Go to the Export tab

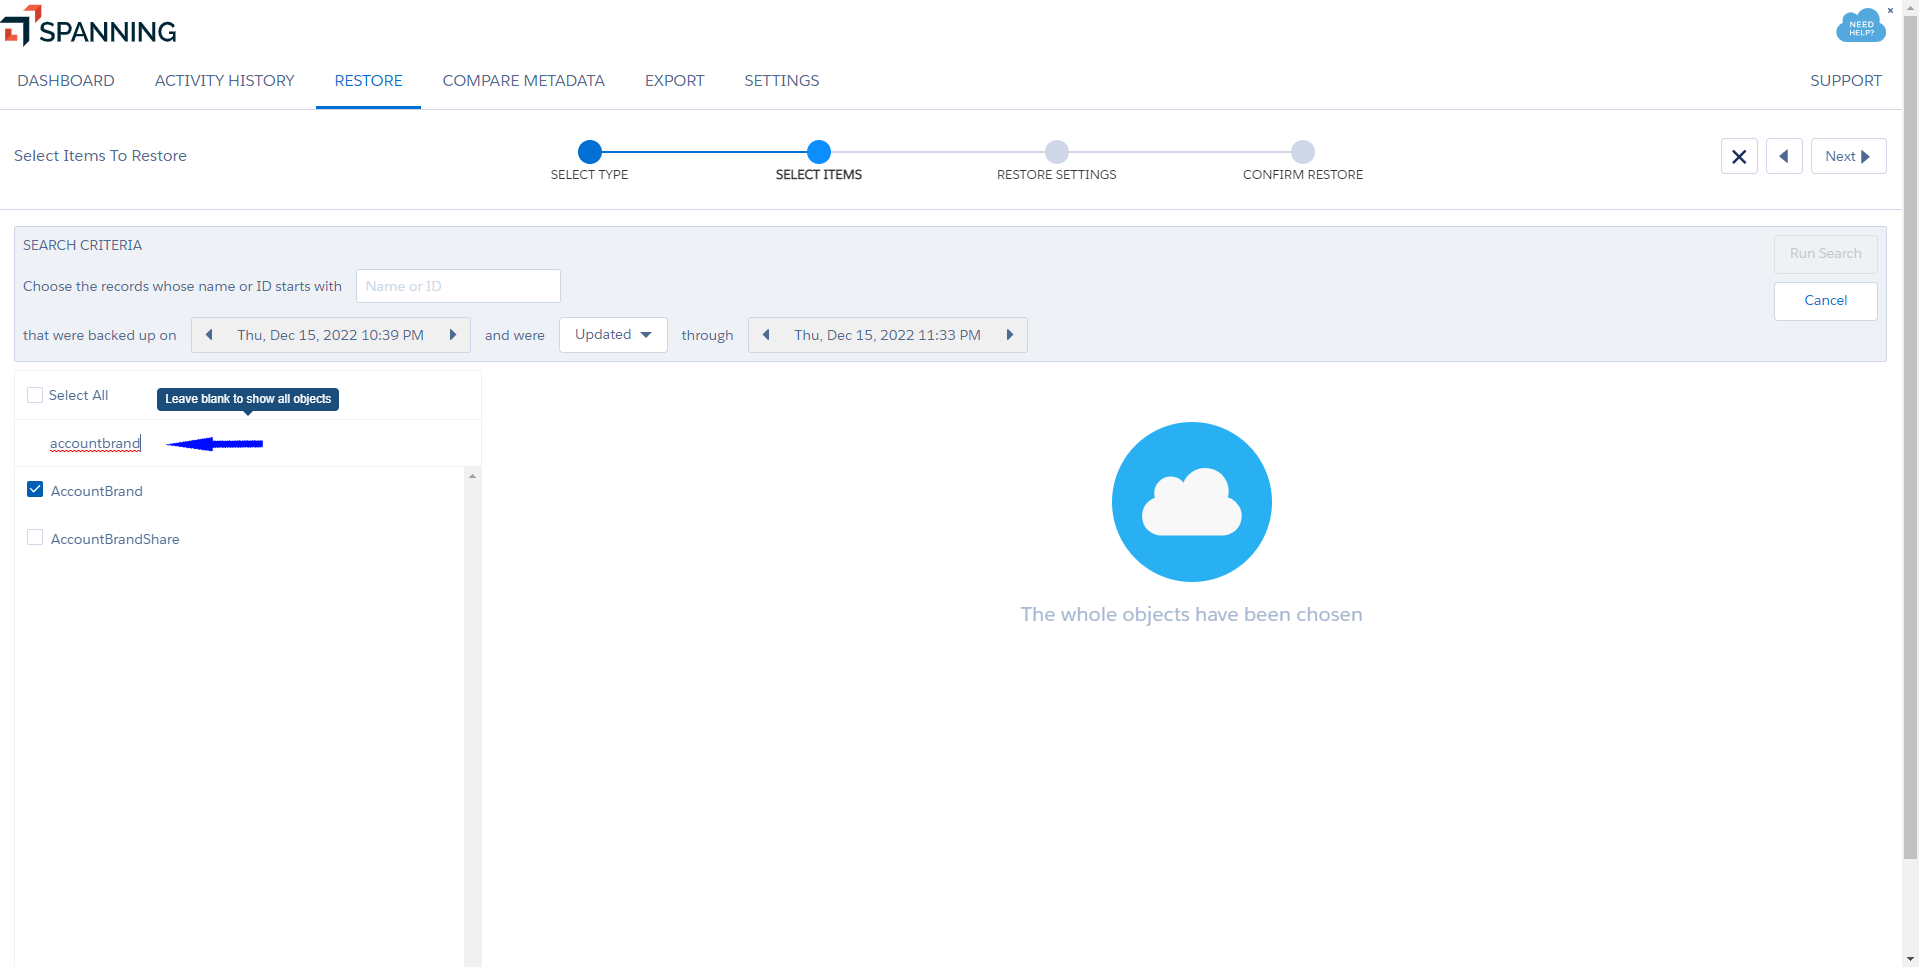(x=675, y=81)
